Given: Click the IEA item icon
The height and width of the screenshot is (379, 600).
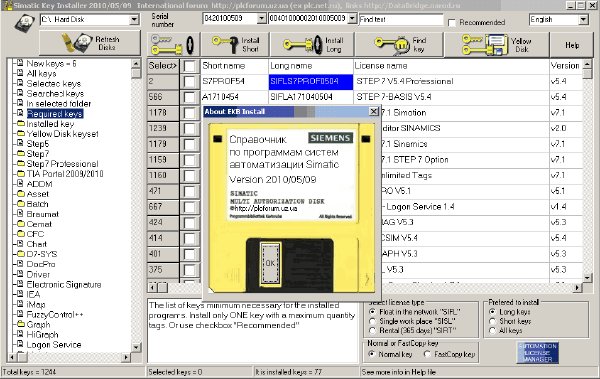Looking at the screenshot, I should [x=21, y=294].
